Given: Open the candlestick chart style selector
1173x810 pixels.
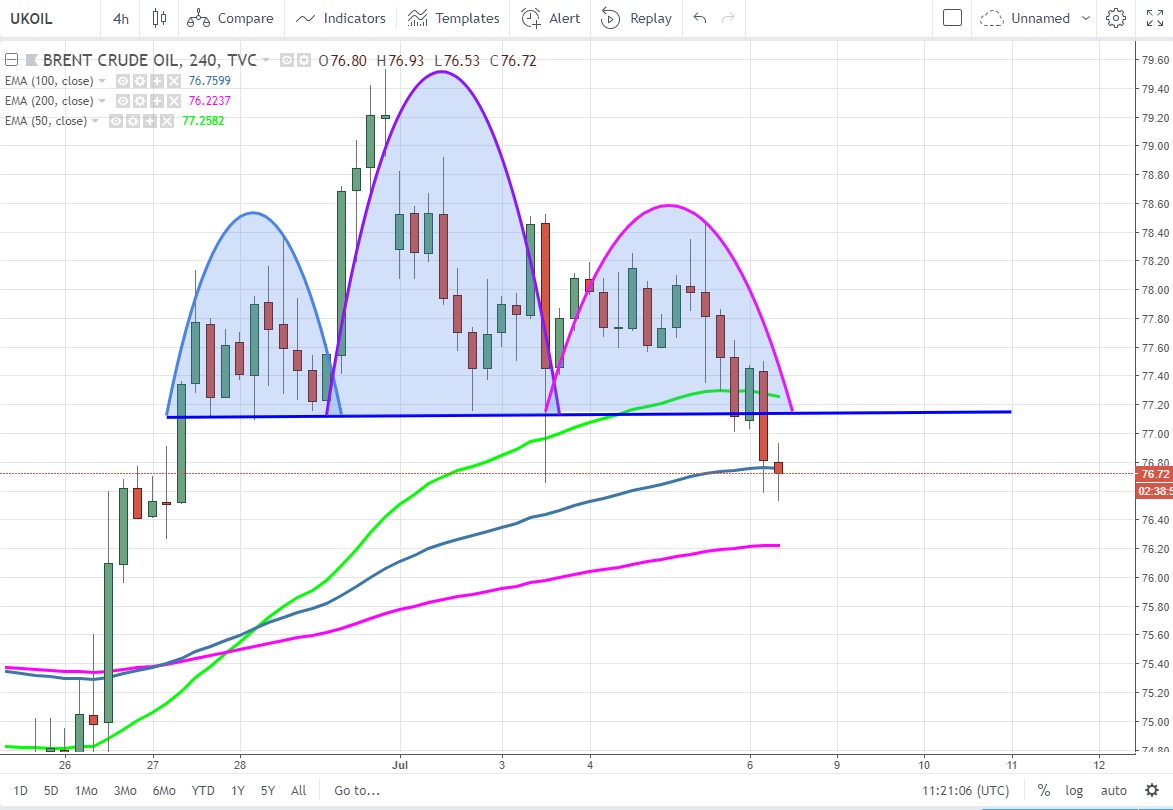Looking at the screenshot, I should 159,18.
